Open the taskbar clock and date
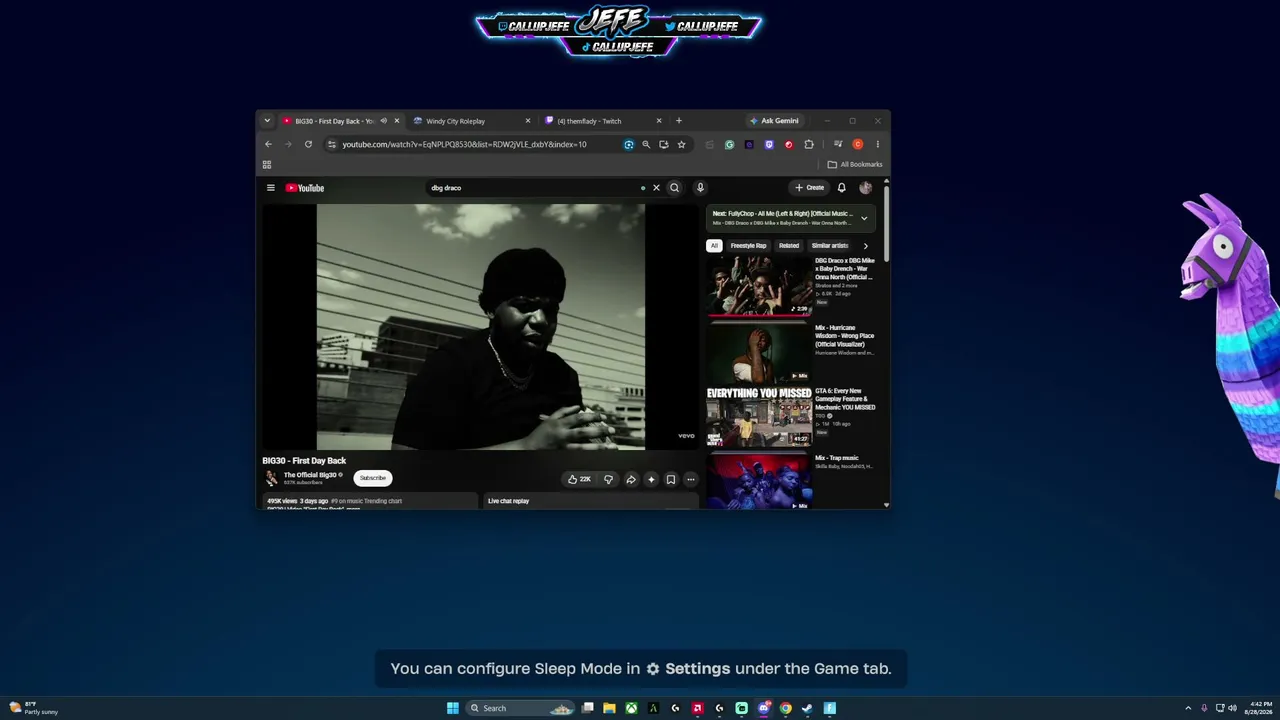This screenshot has height=720, width=1280. (x=1261, y=708)
